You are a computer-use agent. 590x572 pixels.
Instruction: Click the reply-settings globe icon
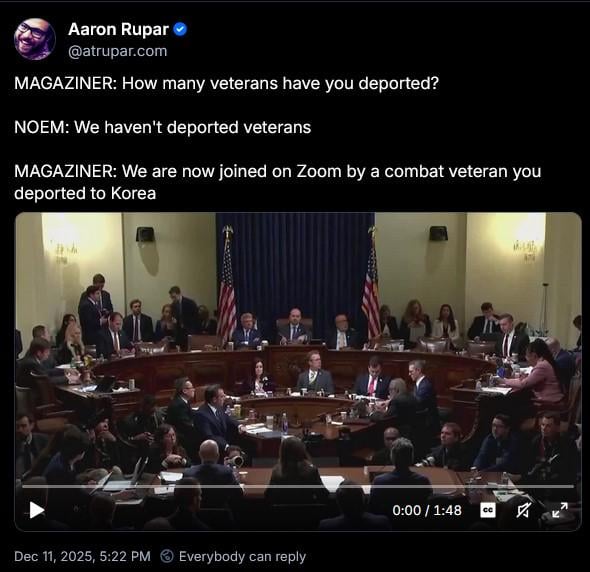tap(167, 556)
